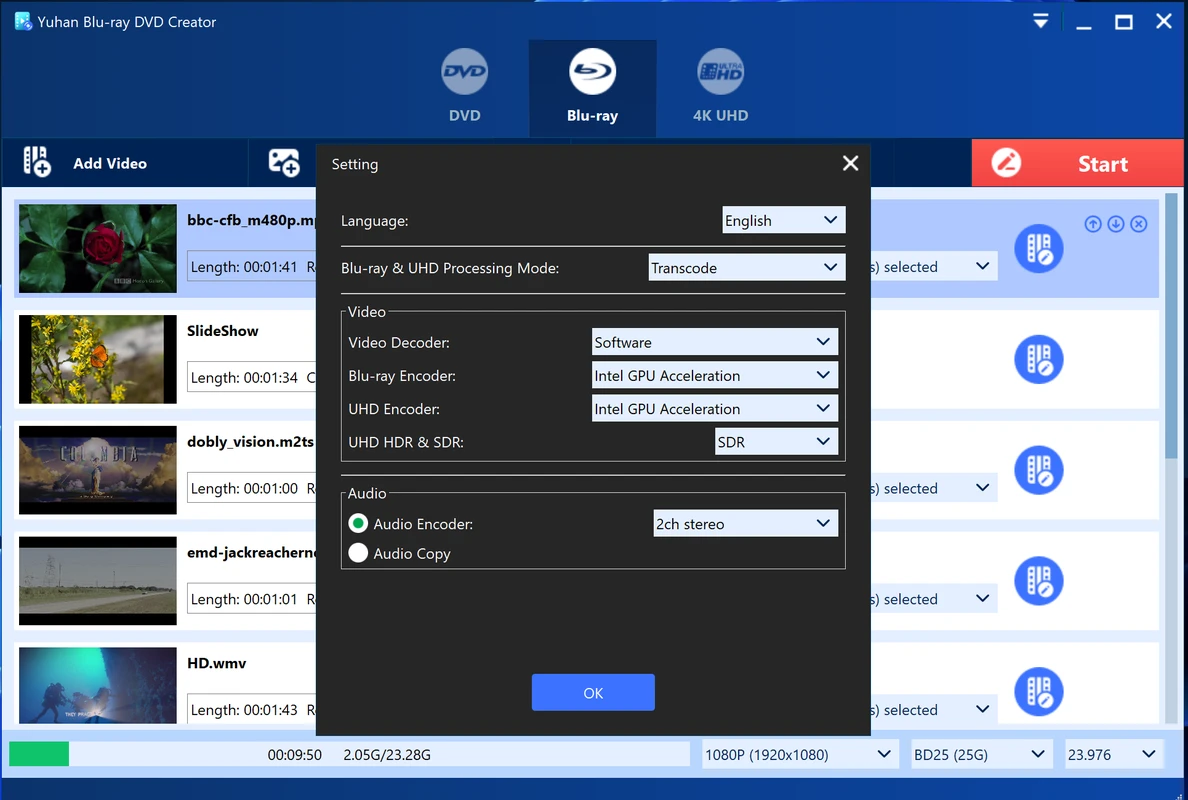Click the edit icon for emd-jackreacher row
The height and width of the screenshot is (800, 1188).
click(x=1039, y=580)
